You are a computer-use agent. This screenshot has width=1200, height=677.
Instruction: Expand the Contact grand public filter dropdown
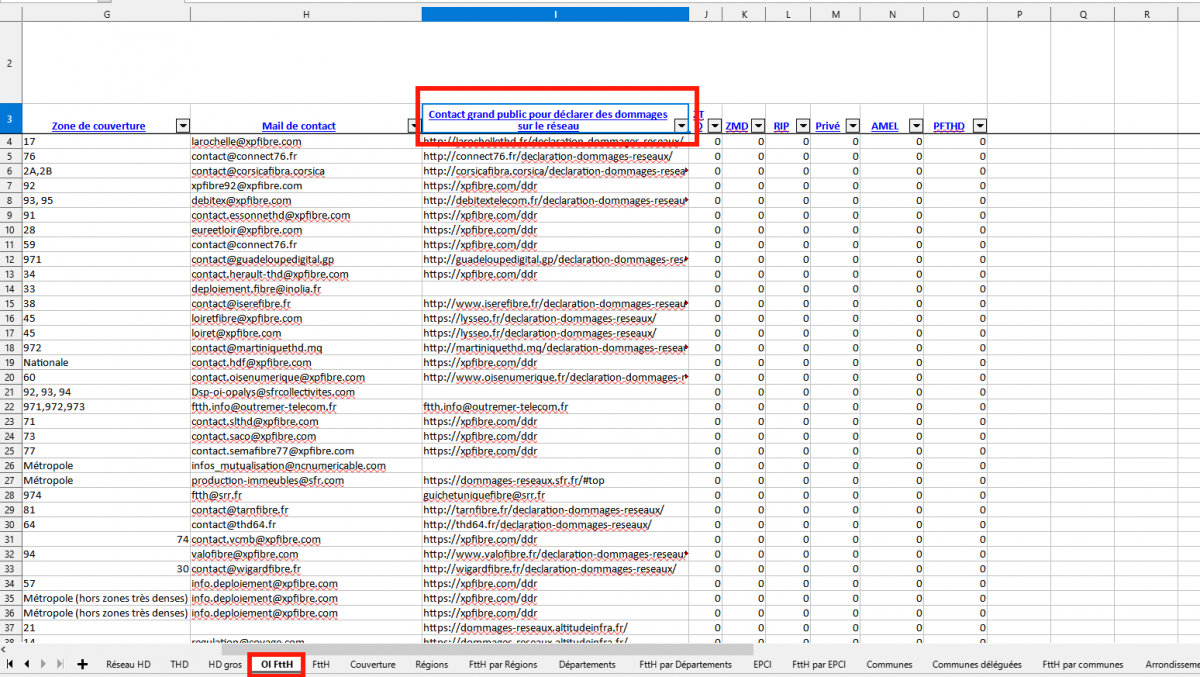681,126
